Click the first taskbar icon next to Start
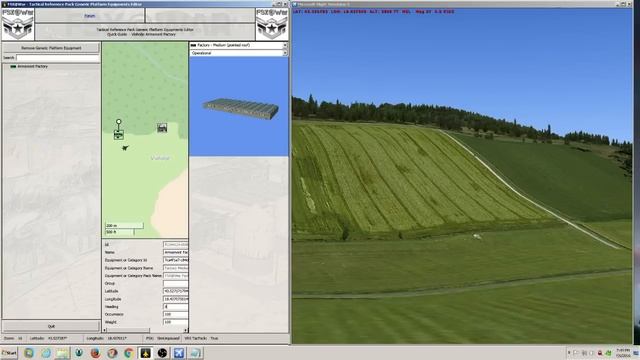This screenshot has height=360, width=640. point(29,353)
